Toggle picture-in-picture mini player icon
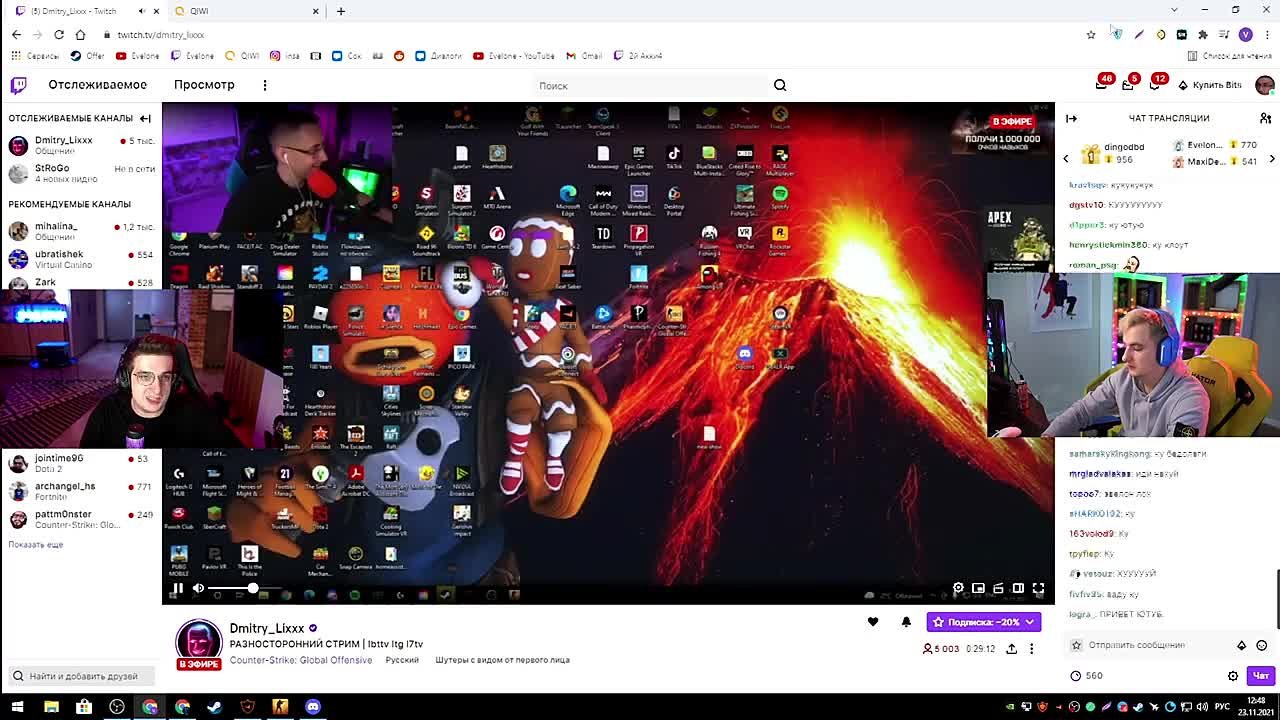Viewport: 1280px width, 720px height. (x=978, y=588)
